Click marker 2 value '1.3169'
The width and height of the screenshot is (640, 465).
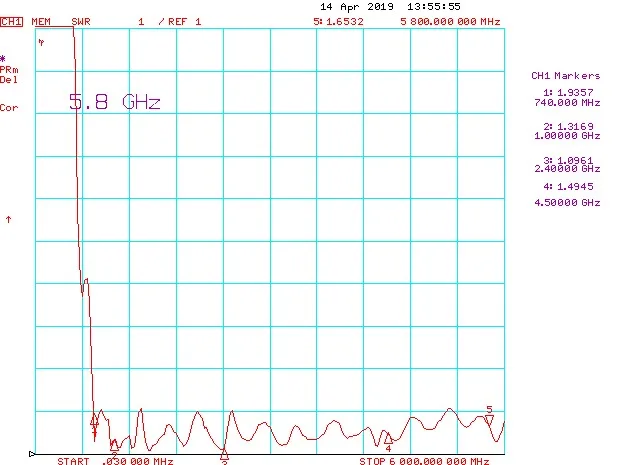pos(575,127)
